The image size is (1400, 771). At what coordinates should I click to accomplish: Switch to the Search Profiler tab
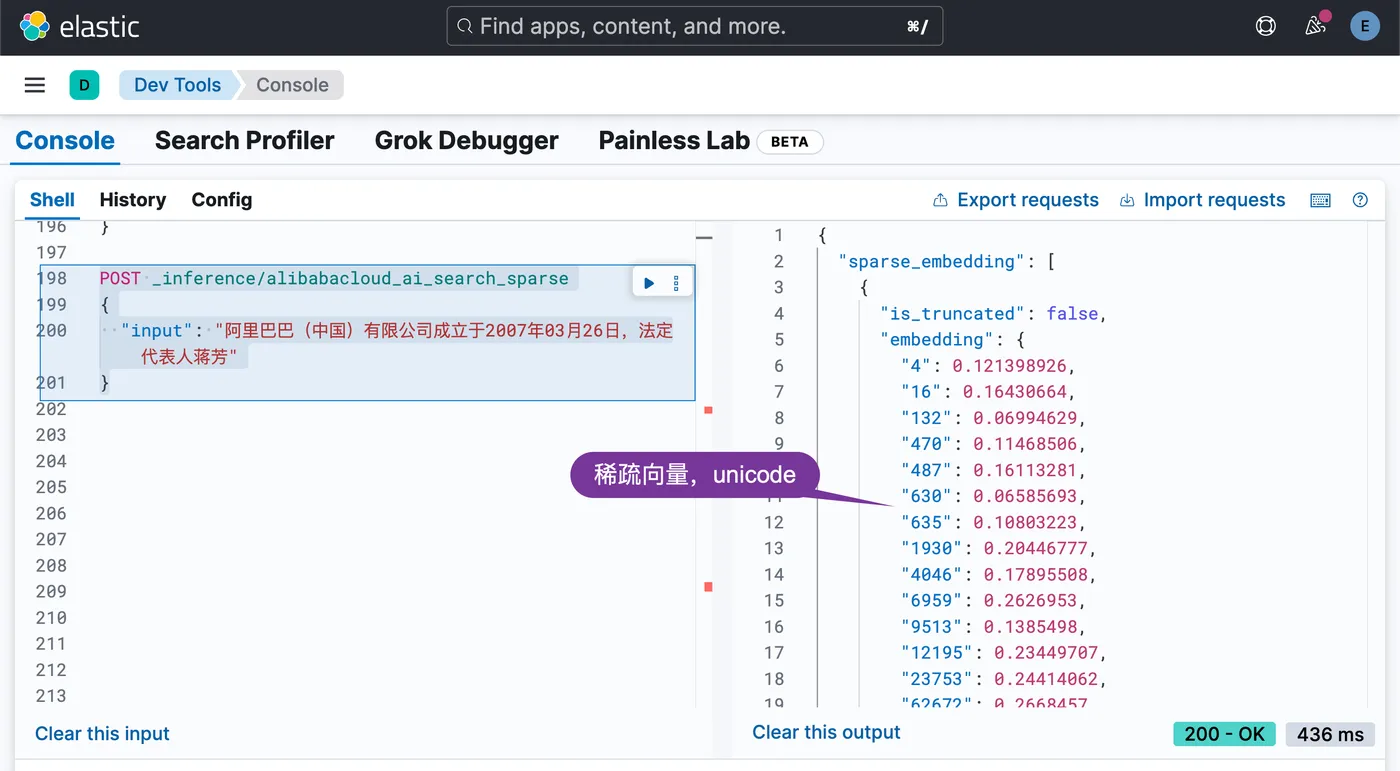(x=244, y=141)
